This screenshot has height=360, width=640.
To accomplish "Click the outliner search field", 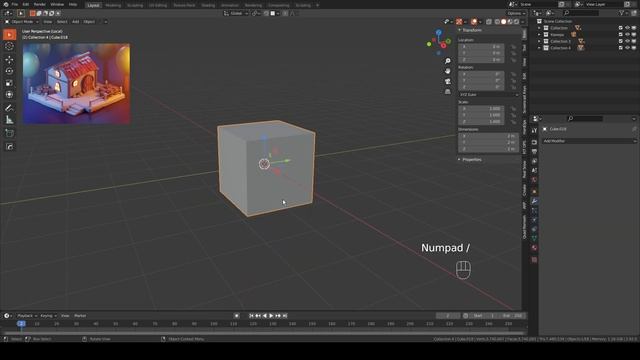I will (580, 13).
